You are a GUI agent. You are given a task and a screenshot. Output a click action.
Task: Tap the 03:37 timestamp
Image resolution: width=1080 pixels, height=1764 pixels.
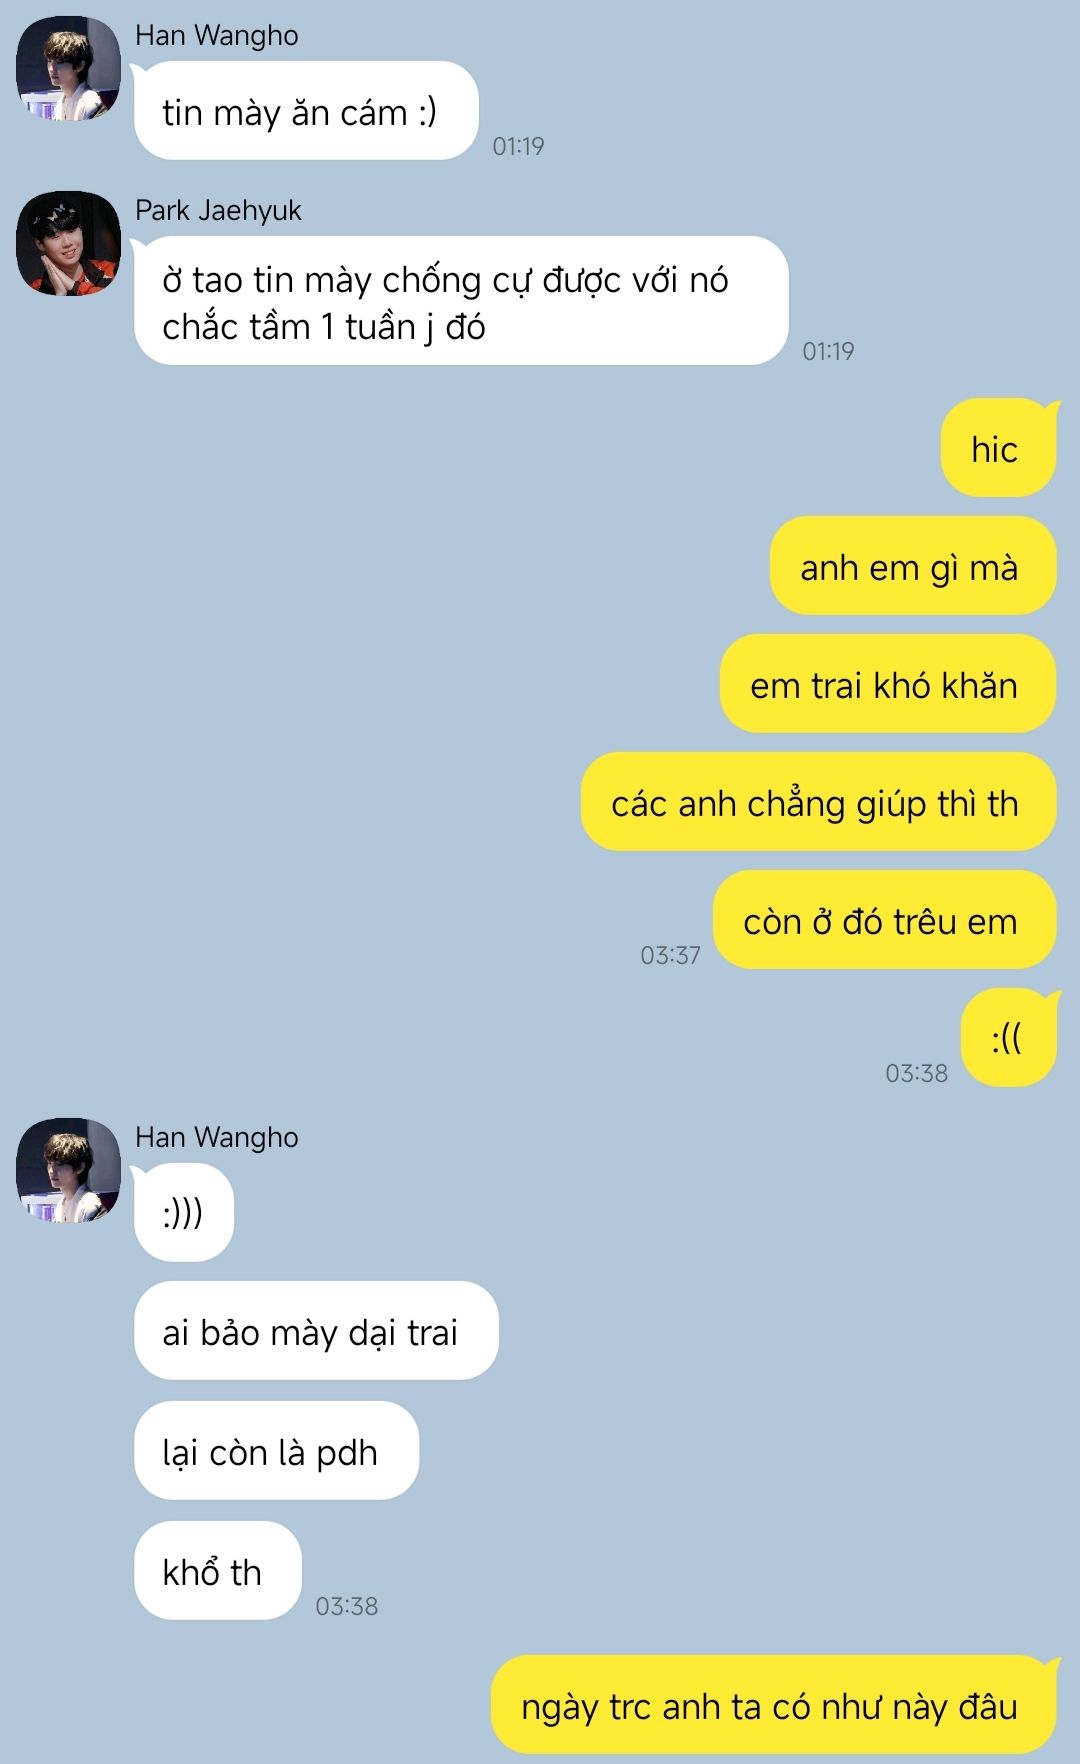coord(670,955)
